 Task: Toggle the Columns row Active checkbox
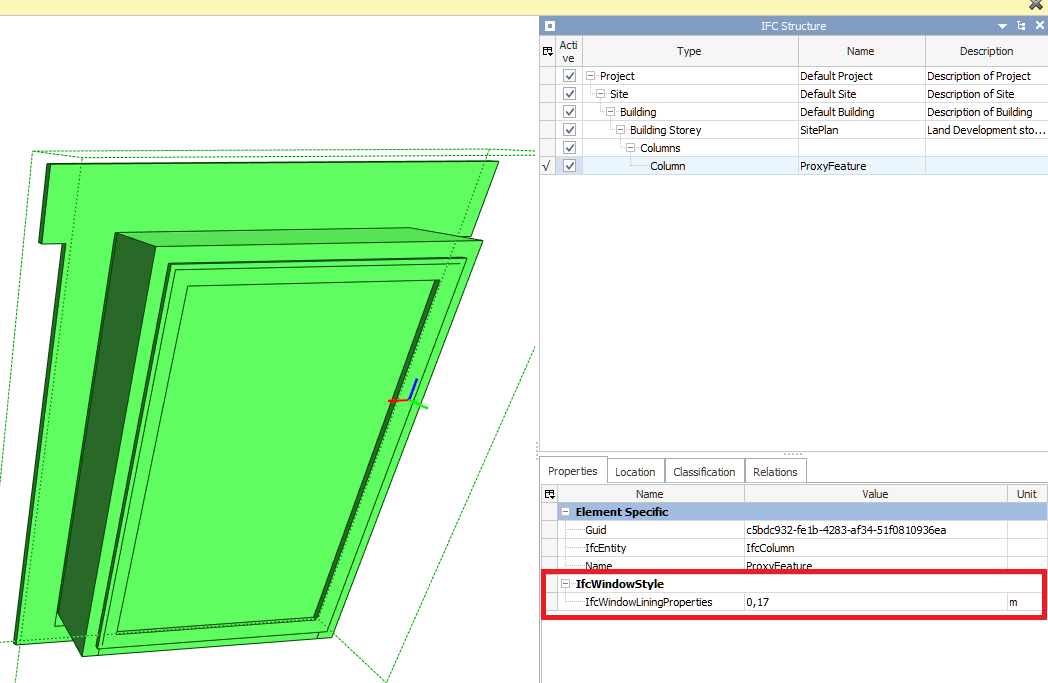(569, 148)
